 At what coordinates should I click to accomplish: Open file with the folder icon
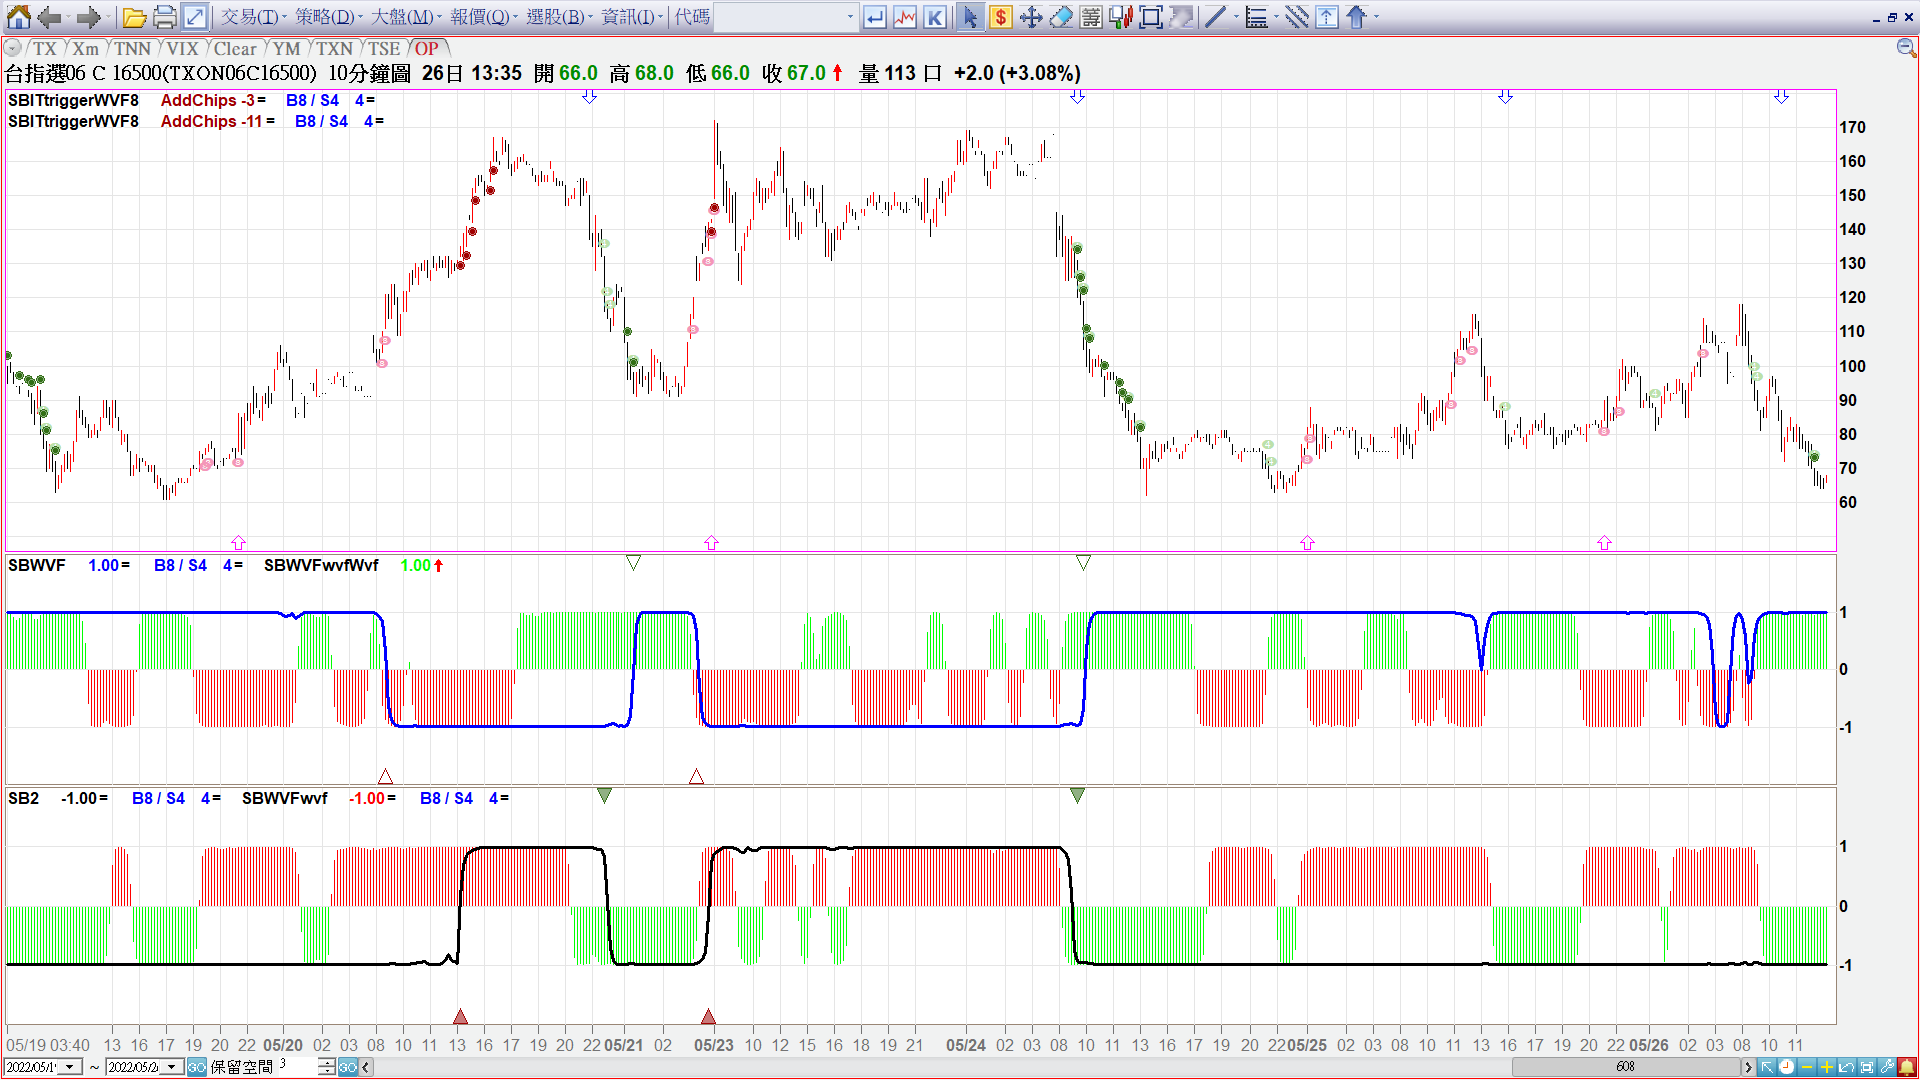pyautogui.click(x=135, y=17)
